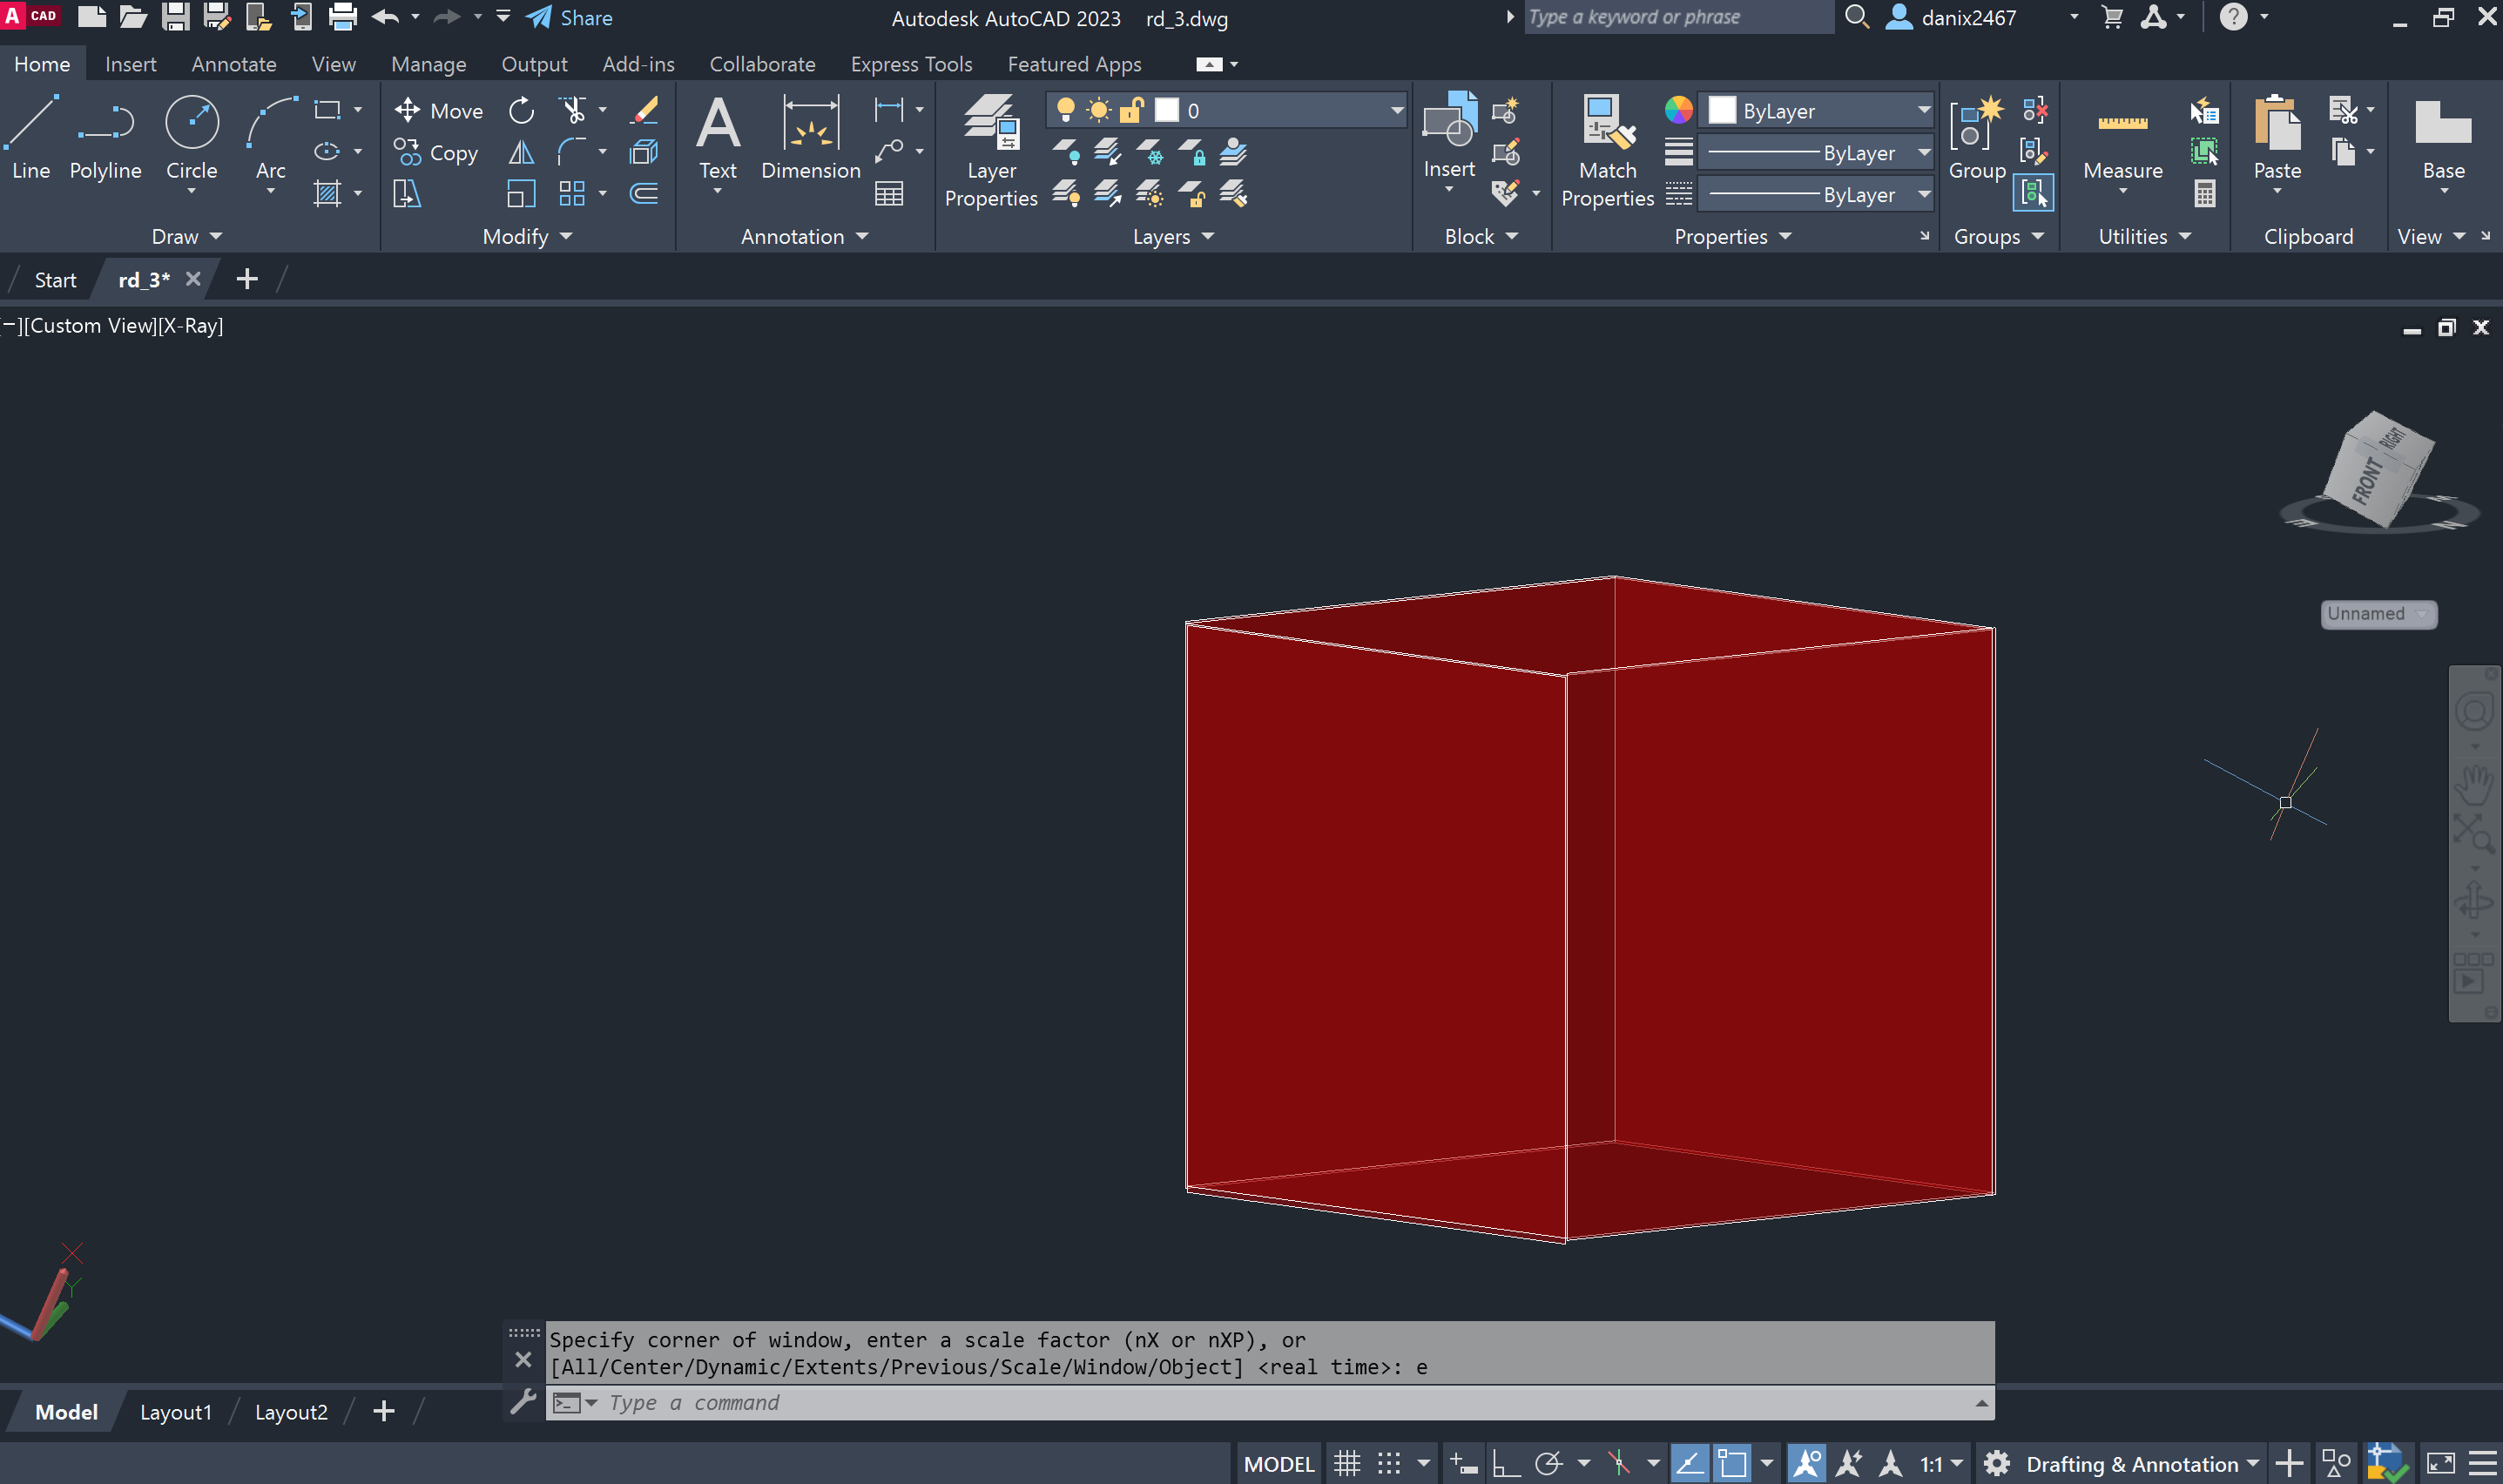Screen dimensions: 2503x1484
Task: Select the Measure utility
Action: (x=2122, y=140)
